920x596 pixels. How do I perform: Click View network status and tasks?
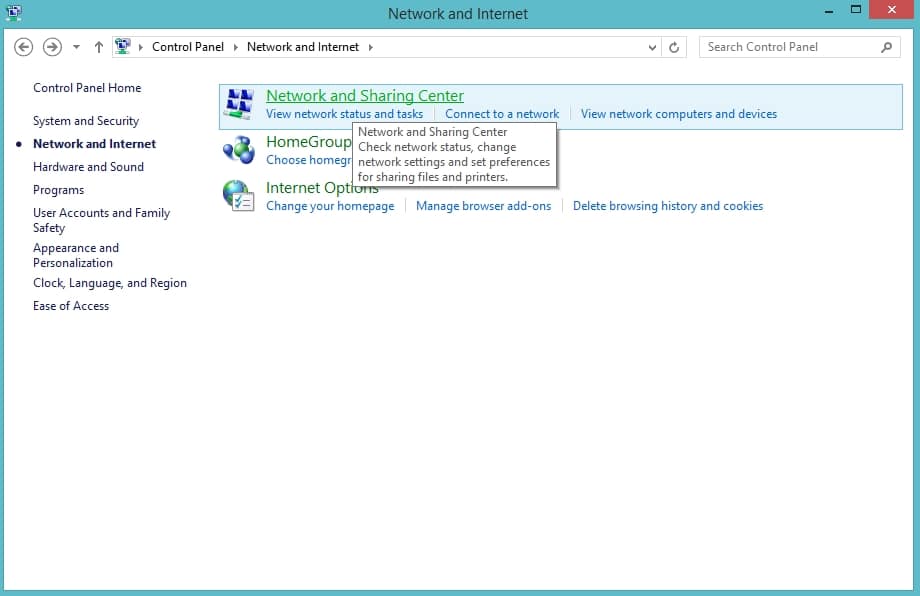click(x=344, y=114)
